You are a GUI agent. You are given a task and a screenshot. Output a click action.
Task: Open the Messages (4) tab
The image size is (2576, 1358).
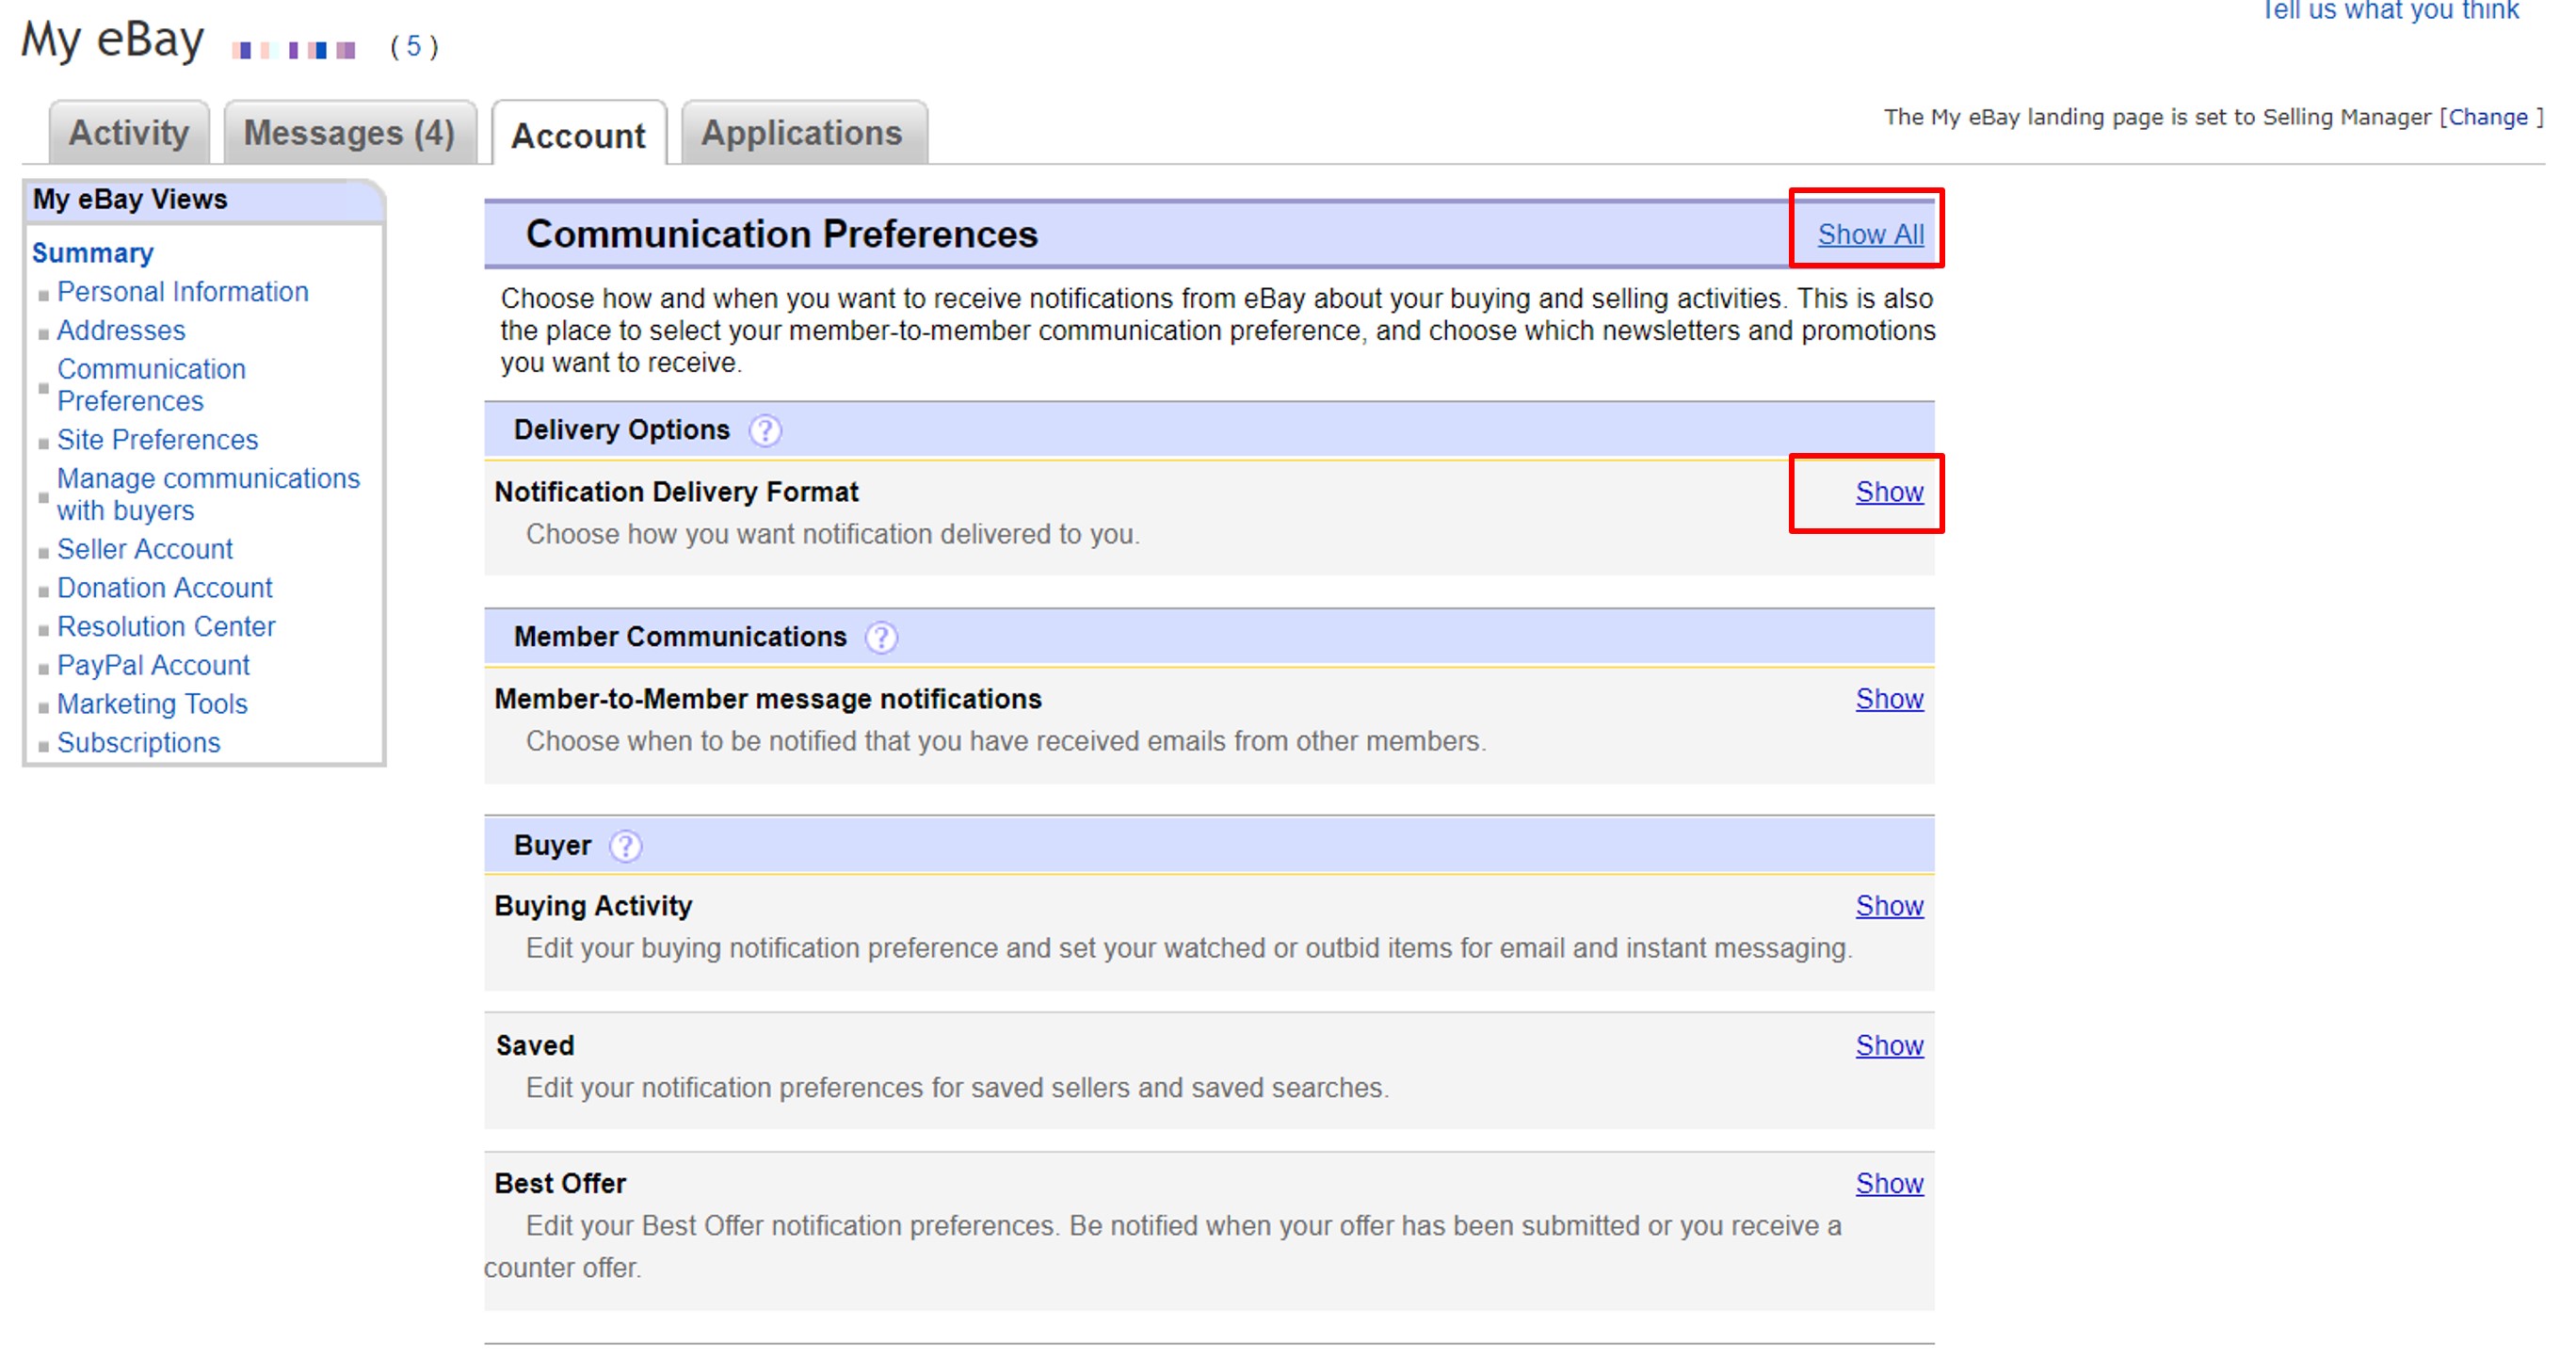coord(349,132)
